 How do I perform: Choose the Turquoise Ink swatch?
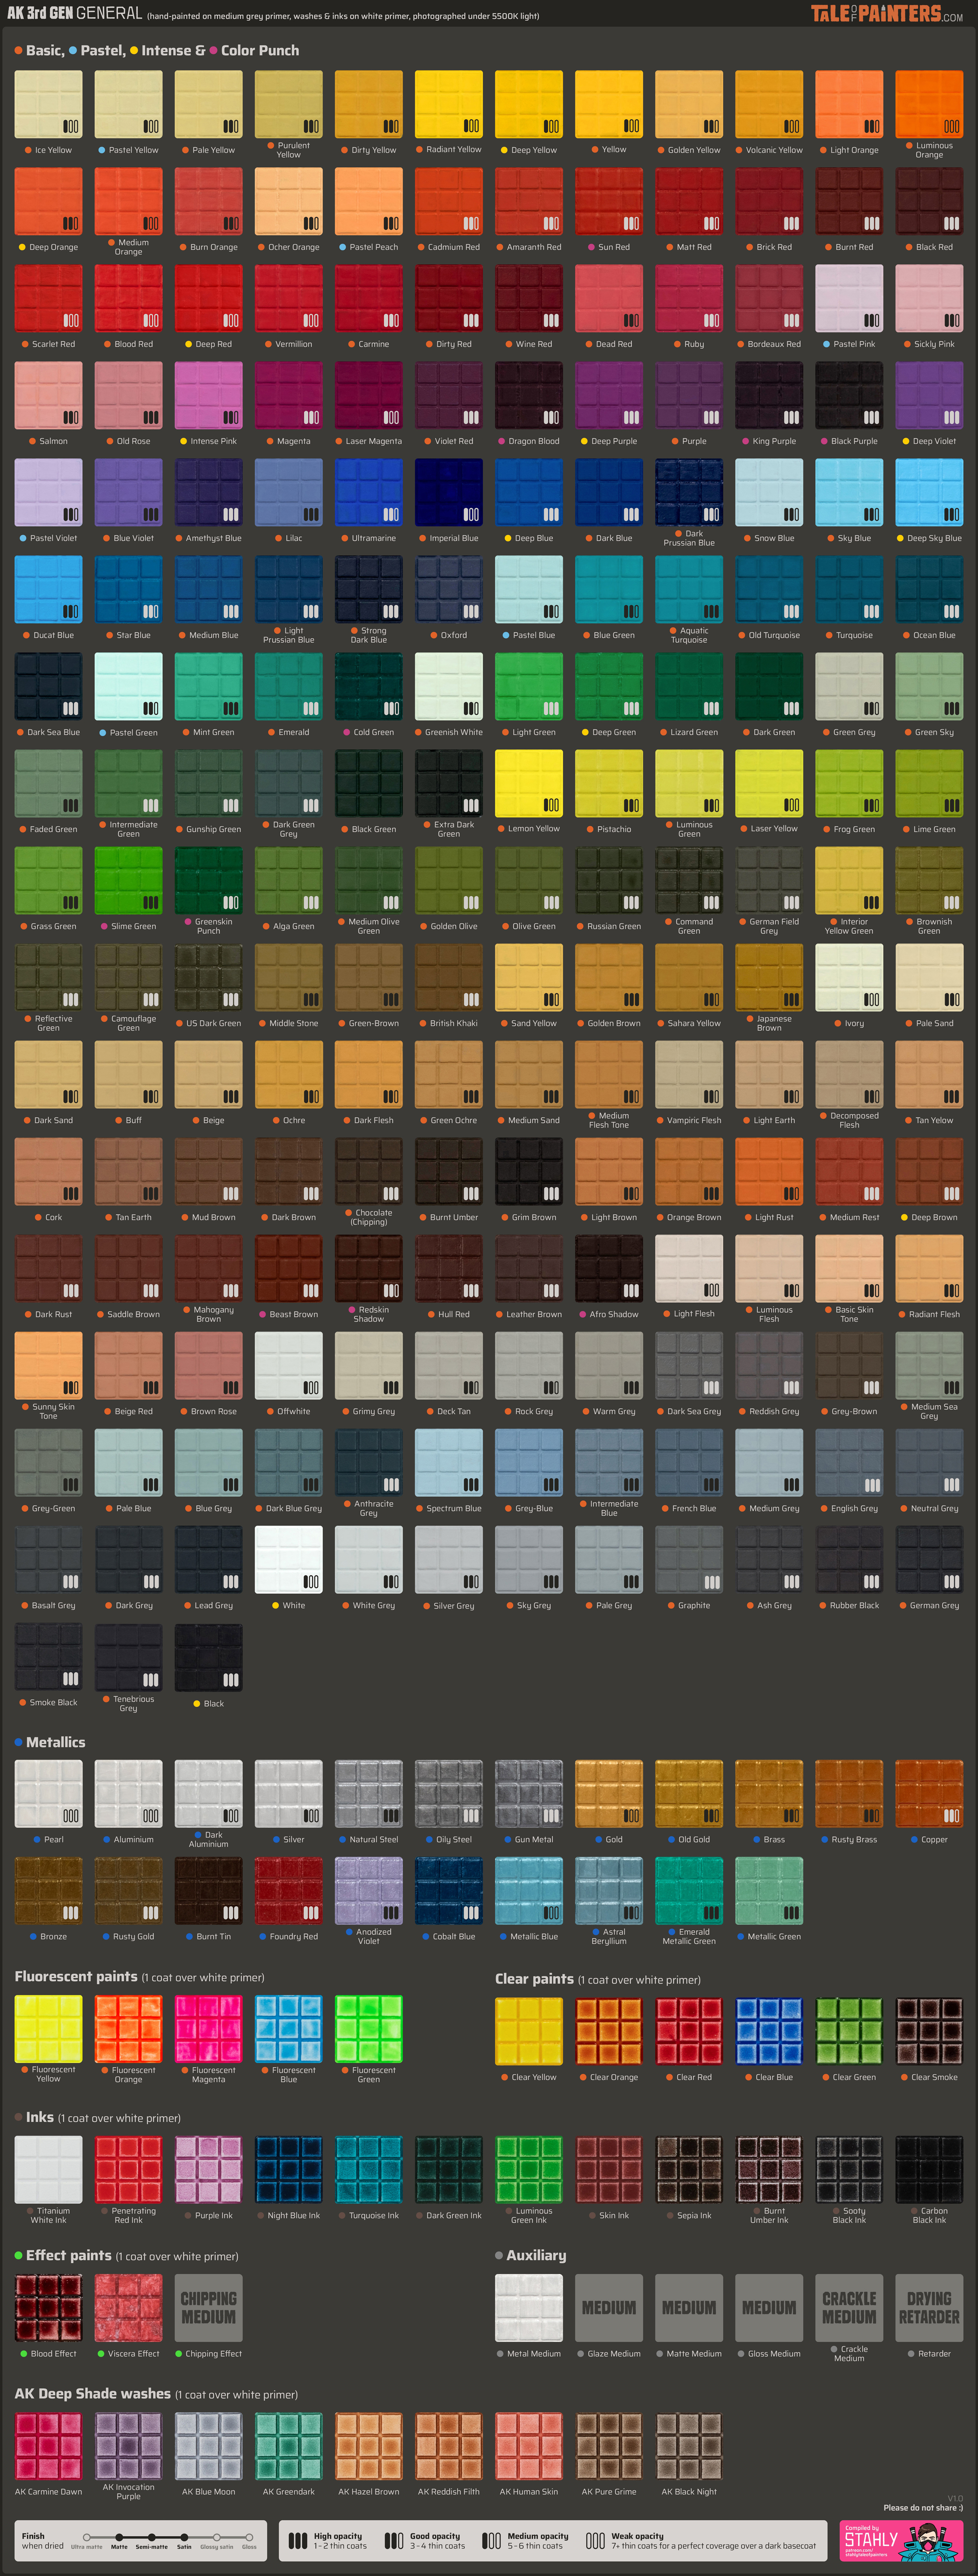click(369, 2169)
